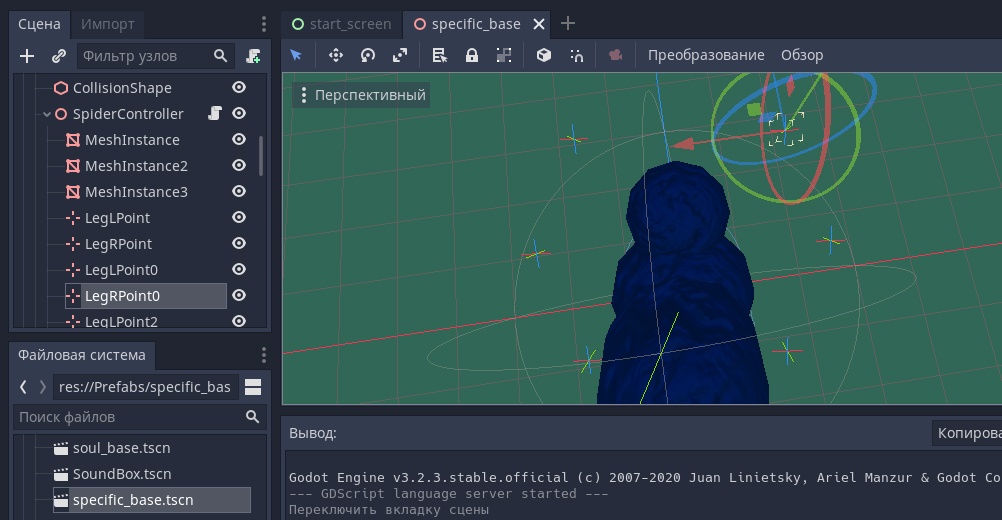Viewport: 1002px width, 520px height.
Task: Open script attached to SpiderController
Action: pos(215,114)
